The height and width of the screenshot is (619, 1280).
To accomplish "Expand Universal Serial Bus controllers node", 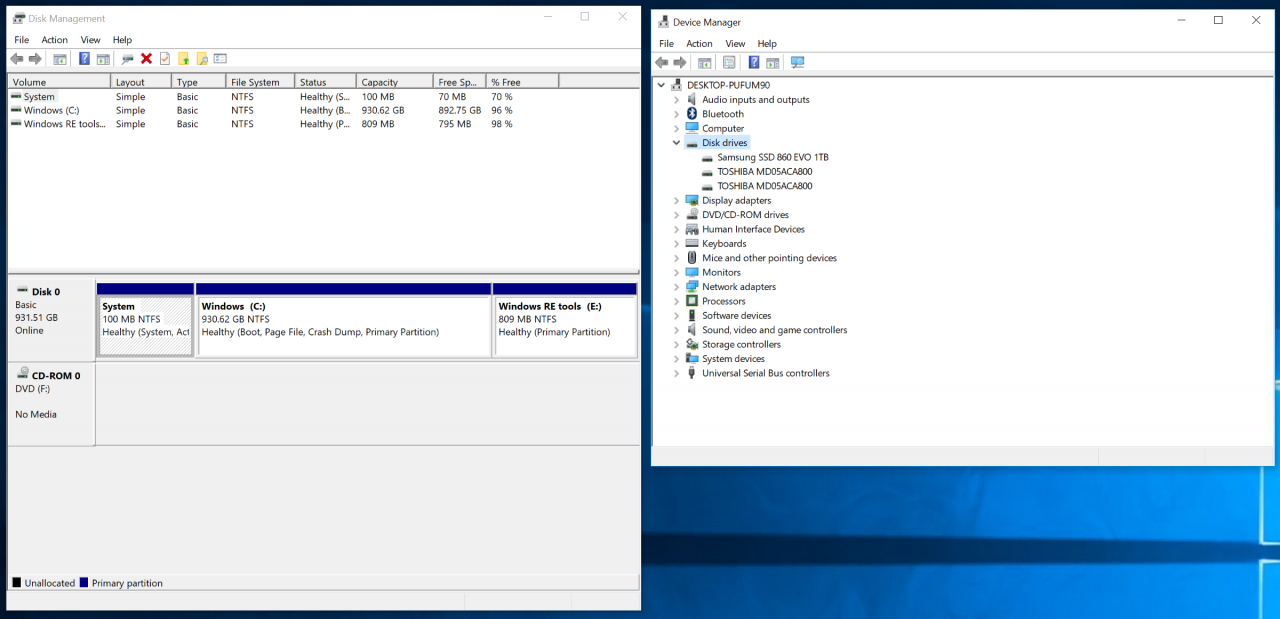I will pos(677,373).
